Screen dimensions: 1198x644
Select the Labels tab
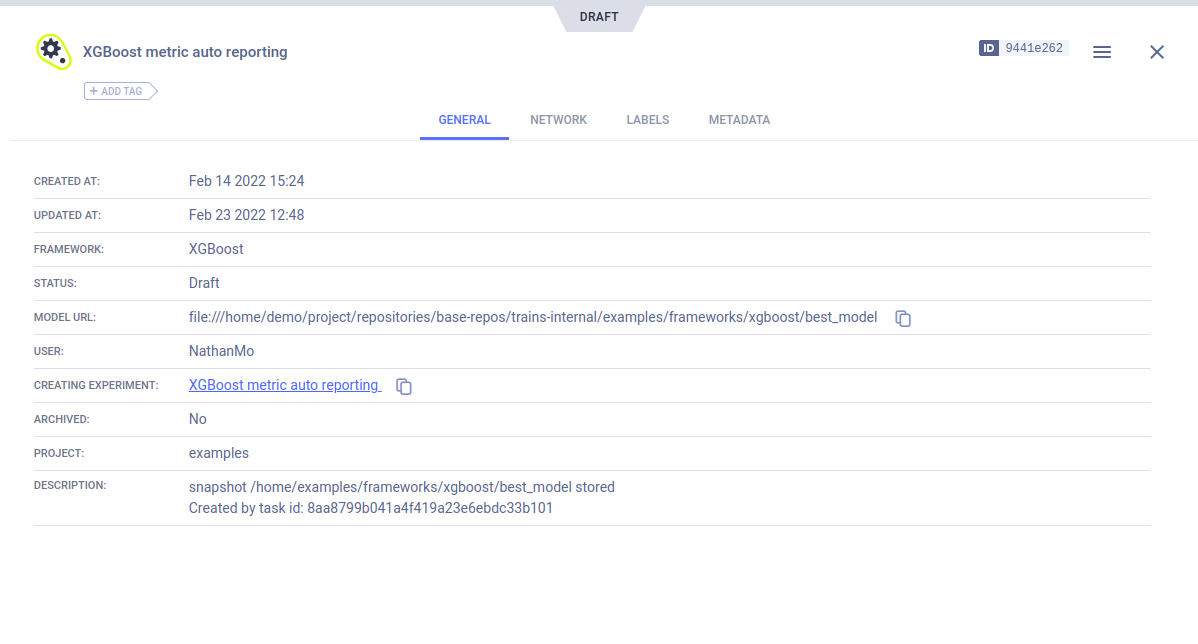pos(648,120)
